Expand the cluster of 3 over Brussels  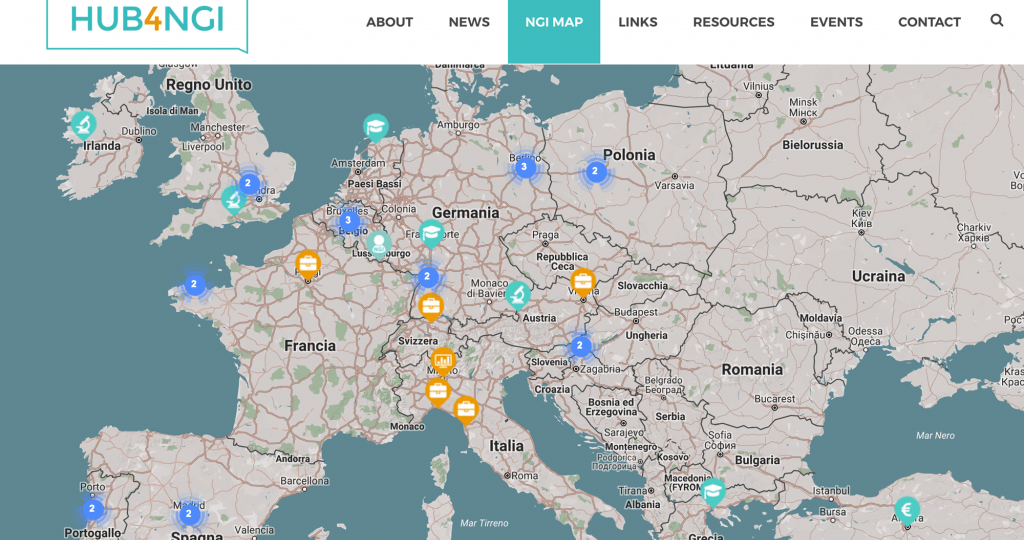coord(349,221)
